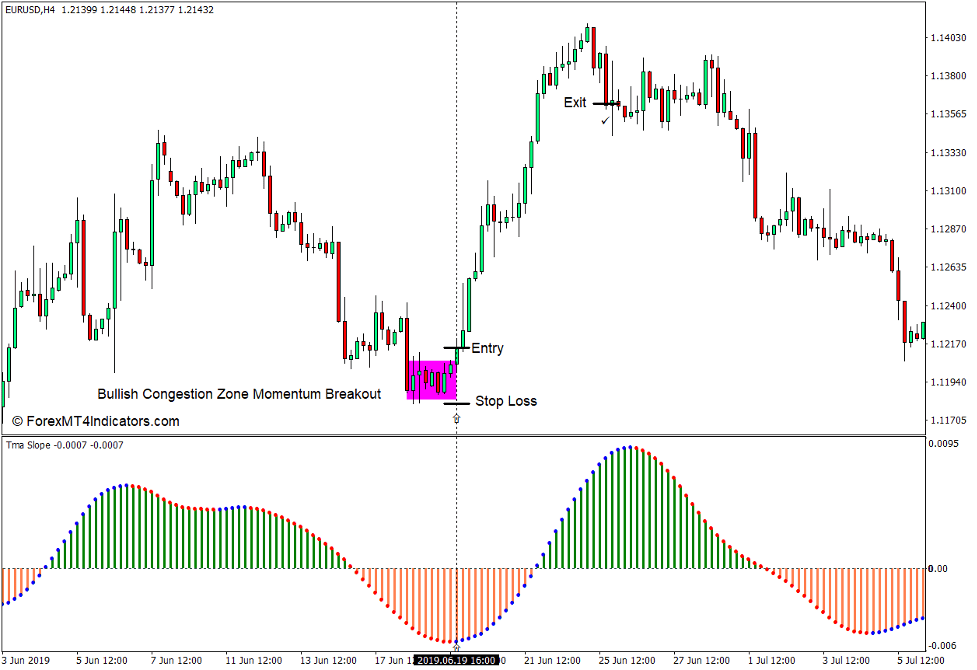Image resolution: width=977 pixels, height=670 pixels.
Task: Select the Entry annotation label
Action: [488, 348]
